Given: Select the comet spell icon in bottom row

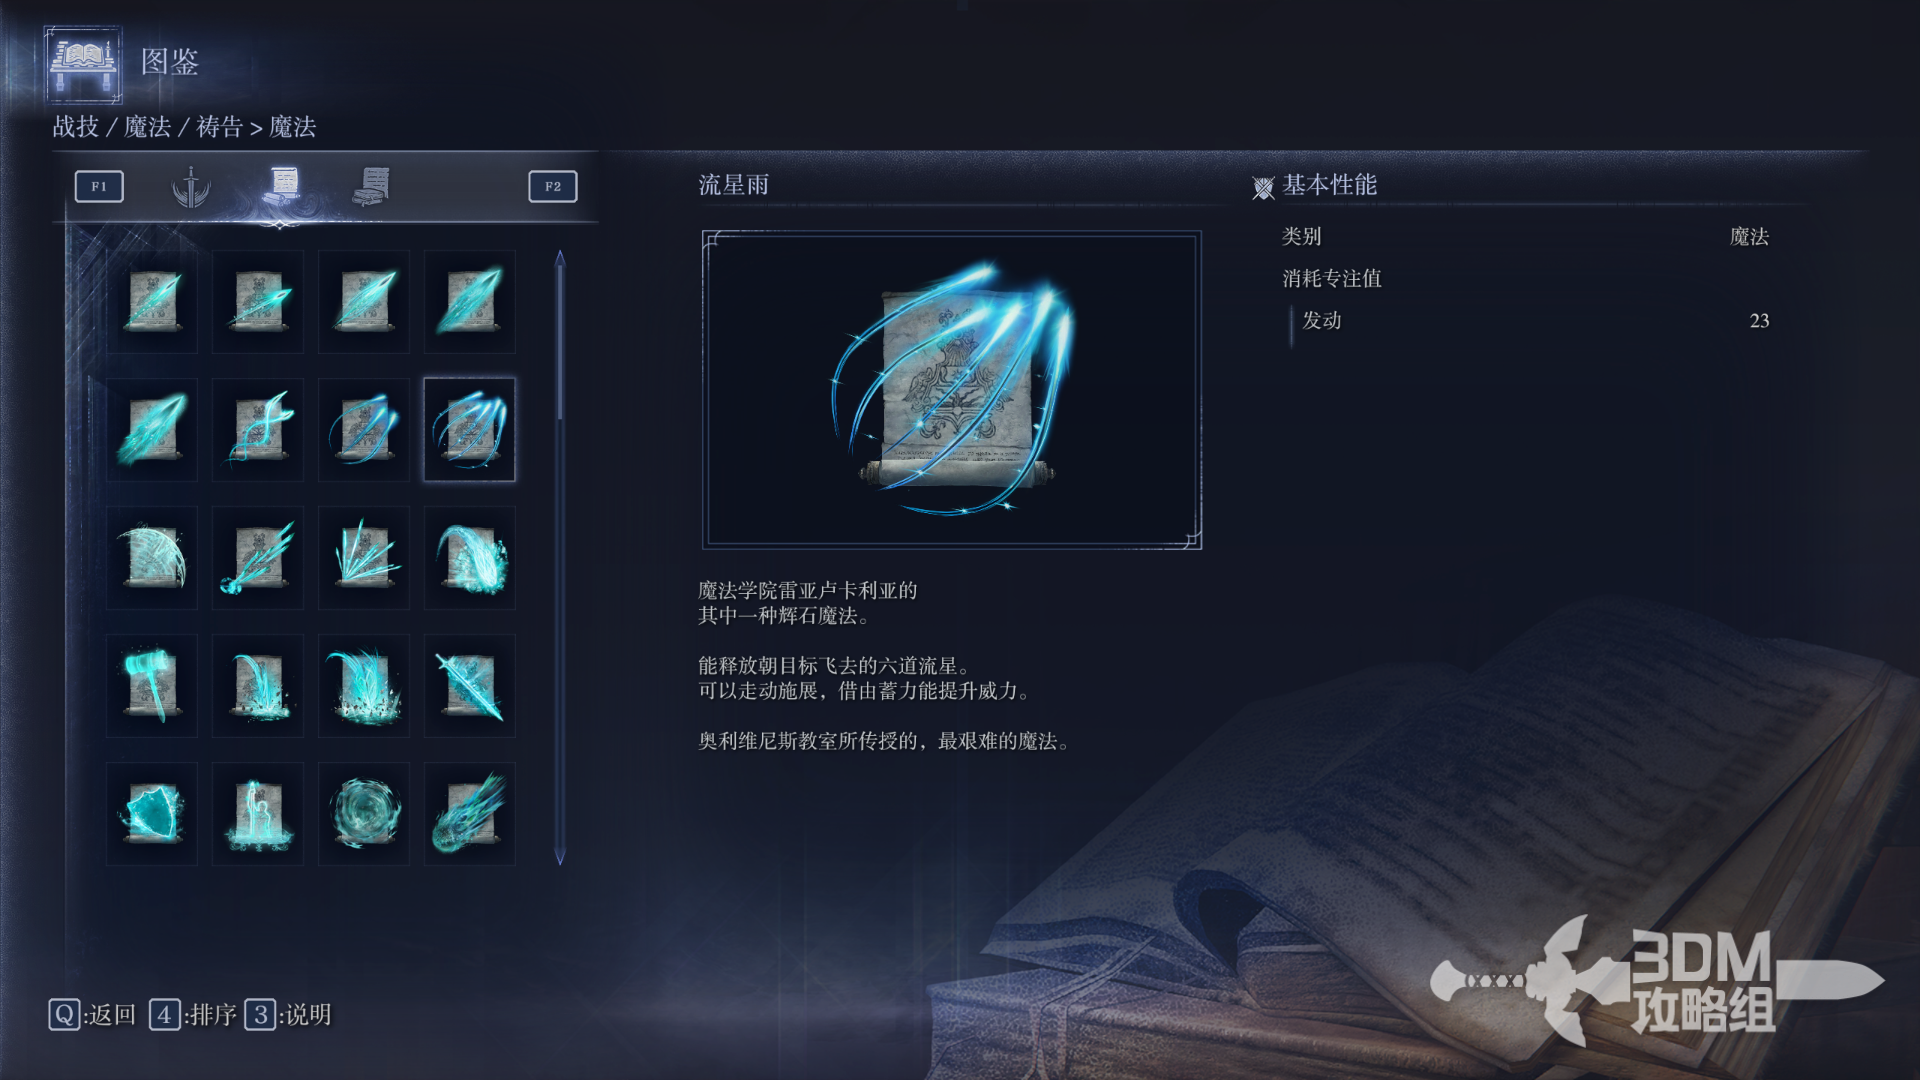Looking at the screenshot, I should pos(470,814).
